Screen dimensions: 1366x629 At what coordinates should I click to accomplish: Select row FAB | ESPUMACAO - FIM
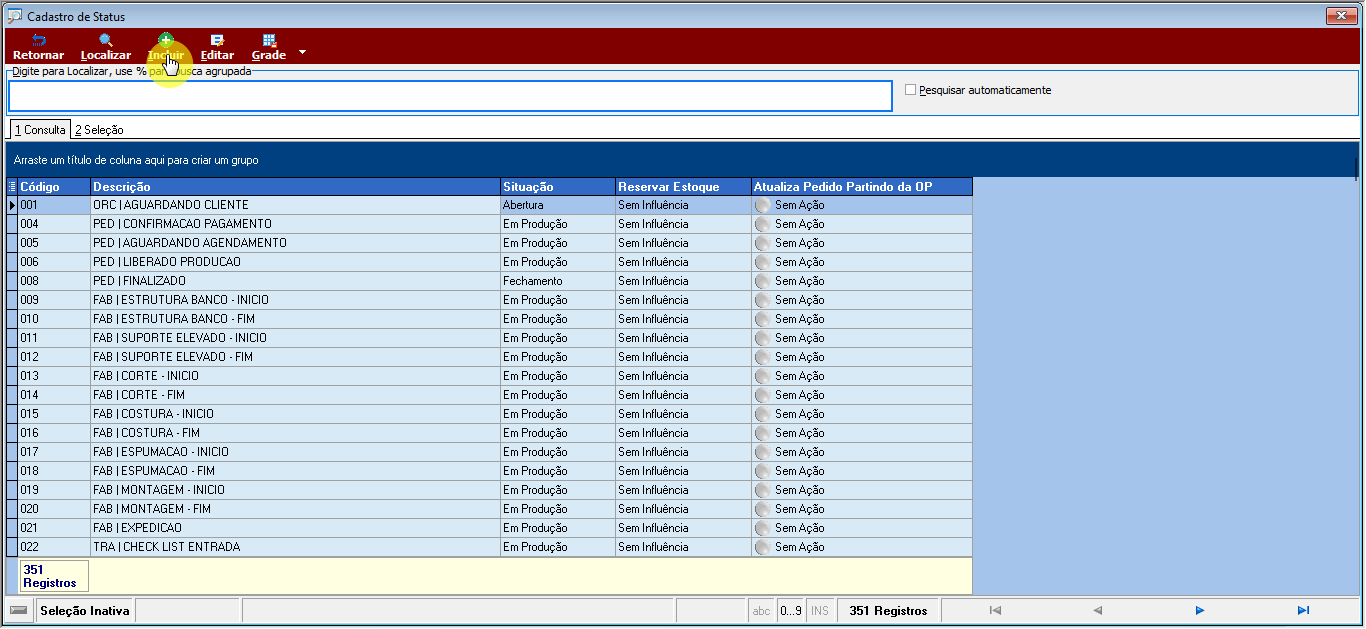point(489,471)
